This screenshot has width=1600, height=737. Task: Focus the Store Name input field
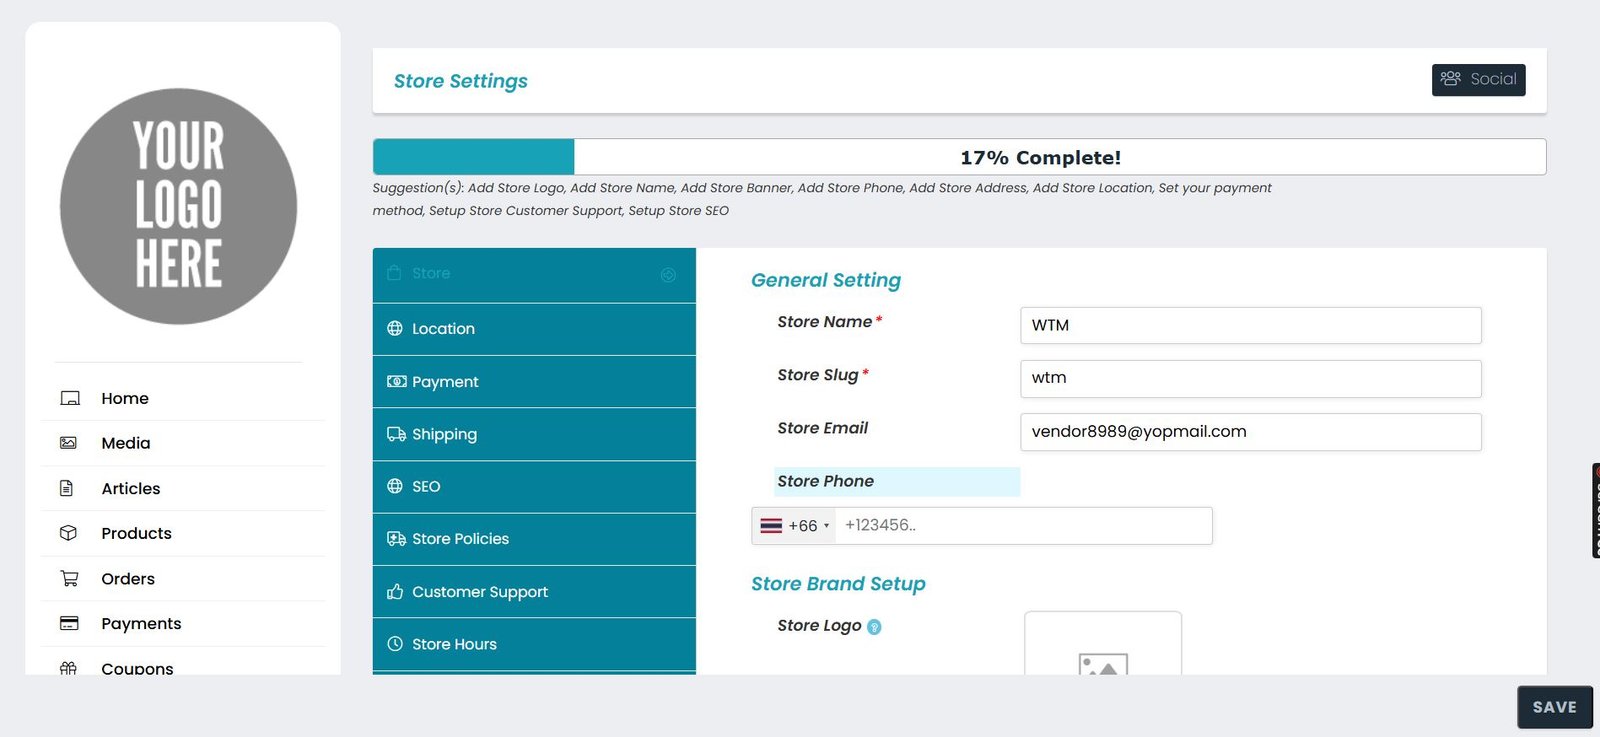click(x=1250, y=326)
